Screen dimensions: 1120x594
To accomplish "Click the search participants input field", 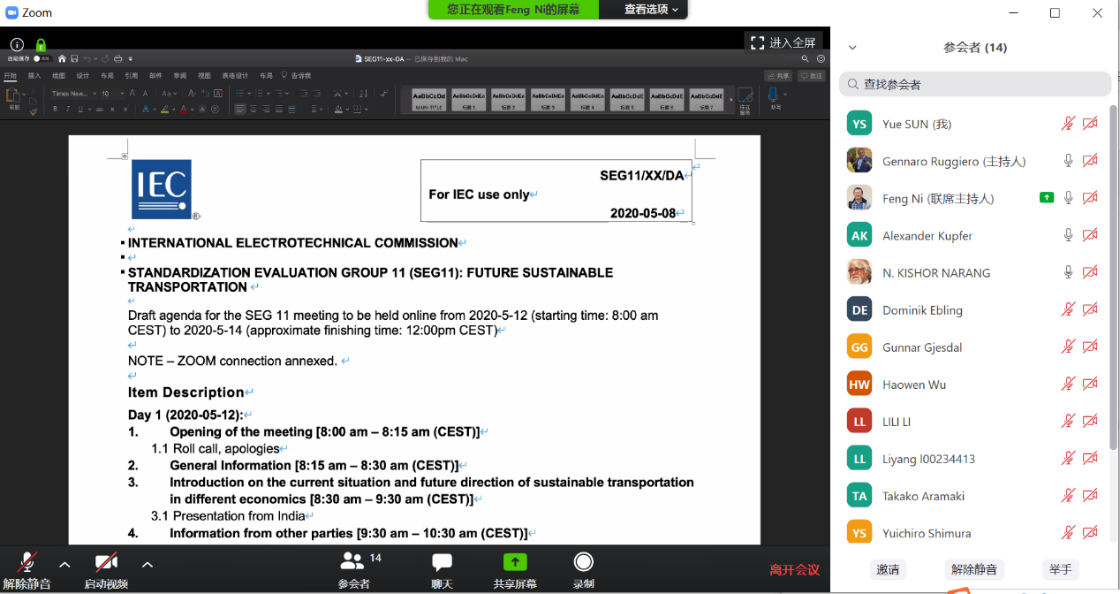I will pos(975,85).
